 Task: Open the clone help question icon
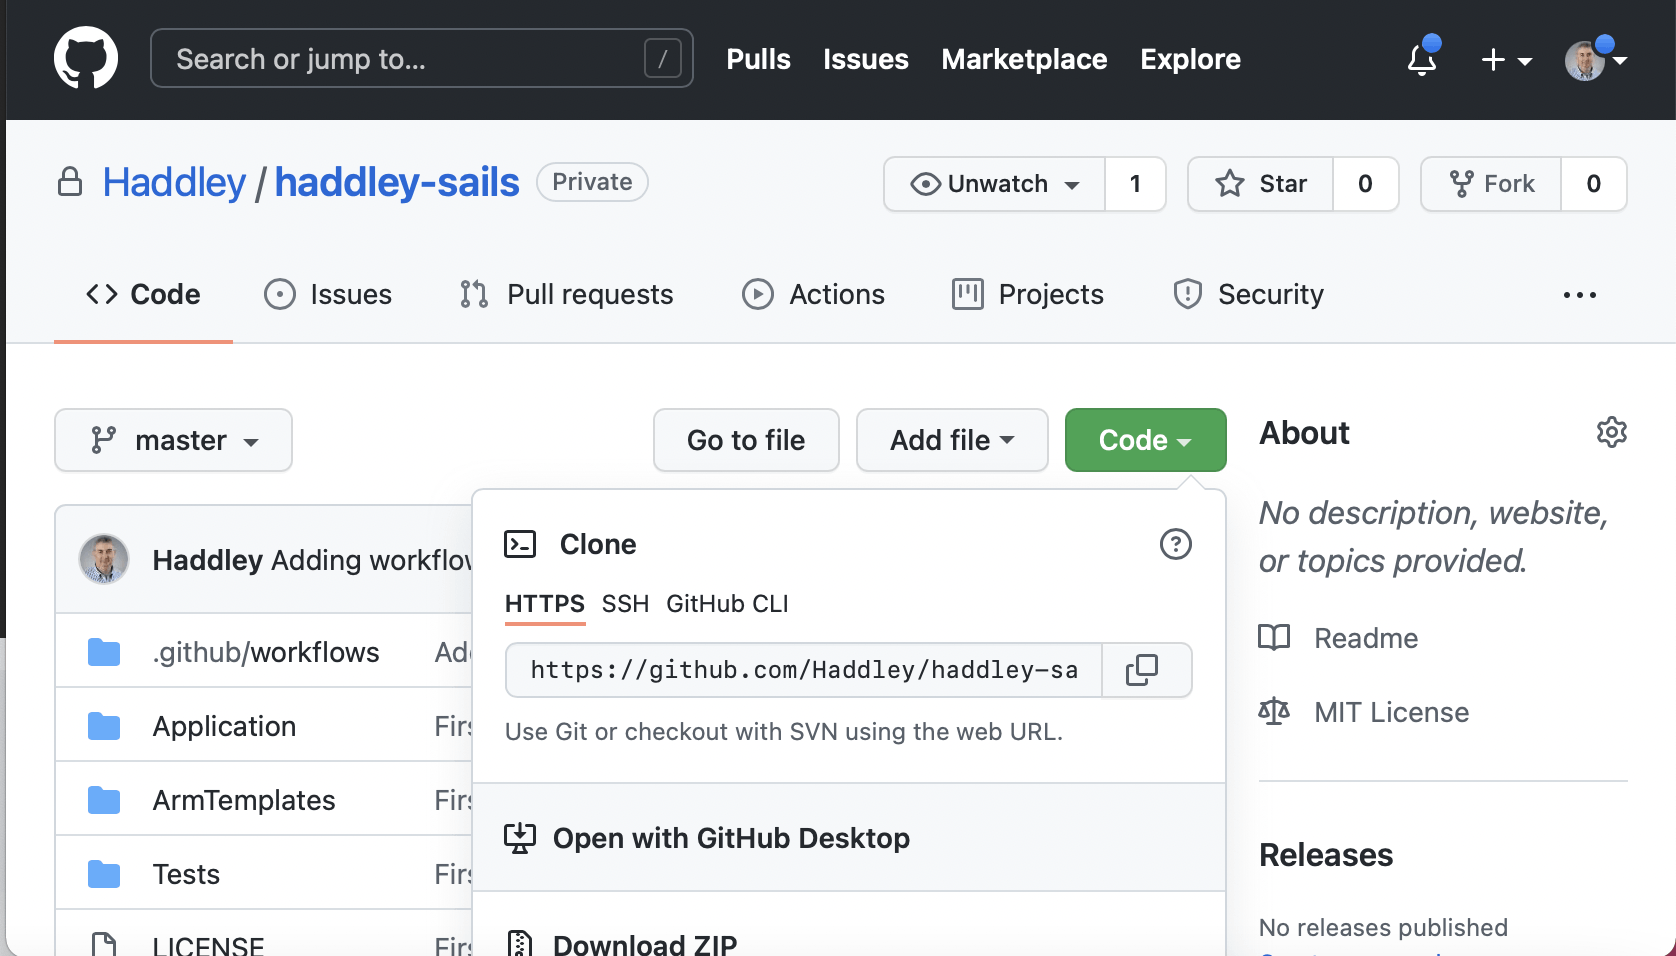click(x=1175, y=544)
